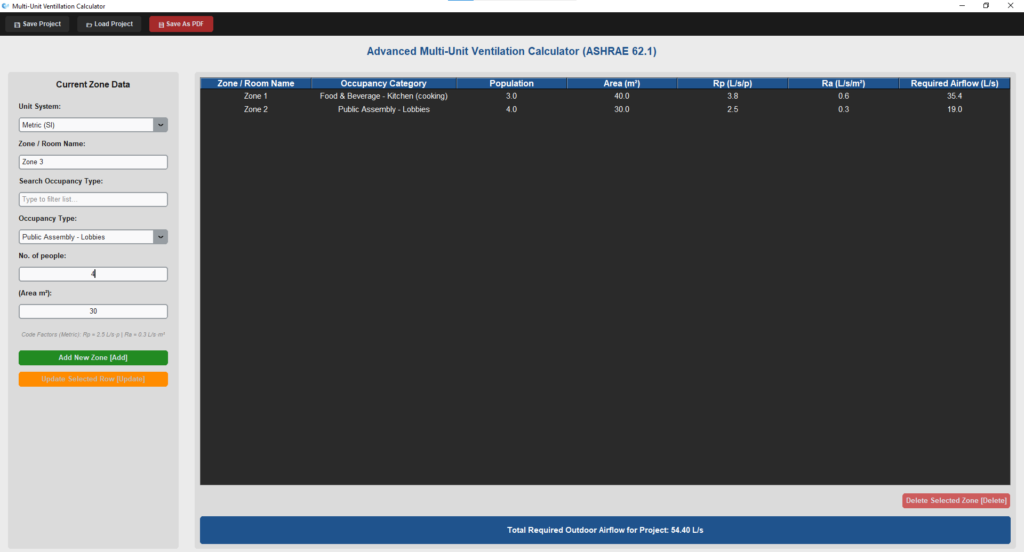Click Public Assembly - Lobbies table cell

click(x=384, y=109)
